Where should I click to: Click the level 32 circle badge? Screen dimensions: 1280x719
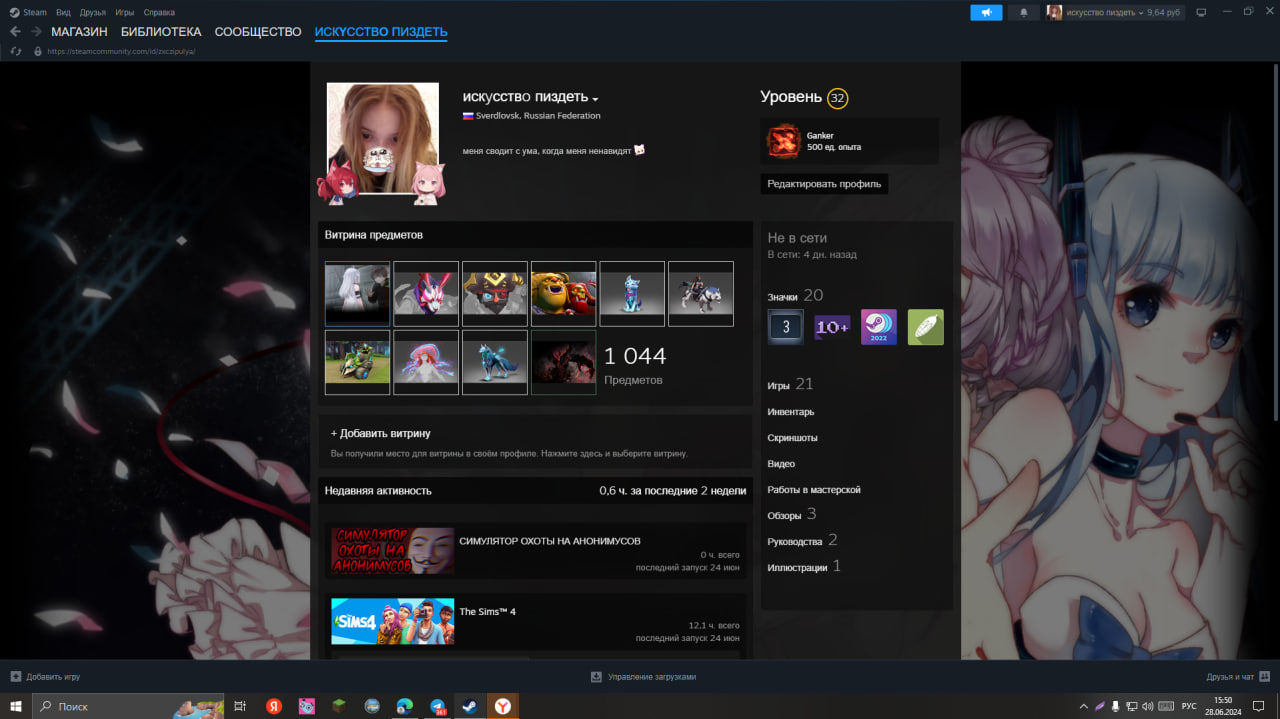[837, 98]
